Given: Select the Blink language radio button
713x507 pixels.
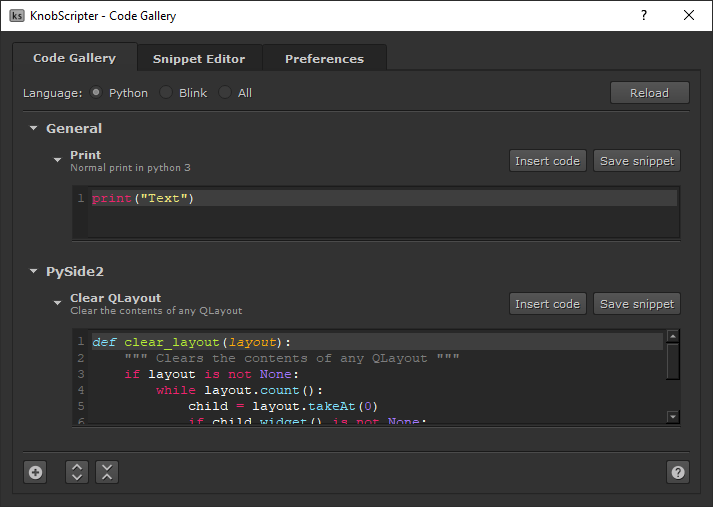Looking at the screenshot, I should [166, 93].
